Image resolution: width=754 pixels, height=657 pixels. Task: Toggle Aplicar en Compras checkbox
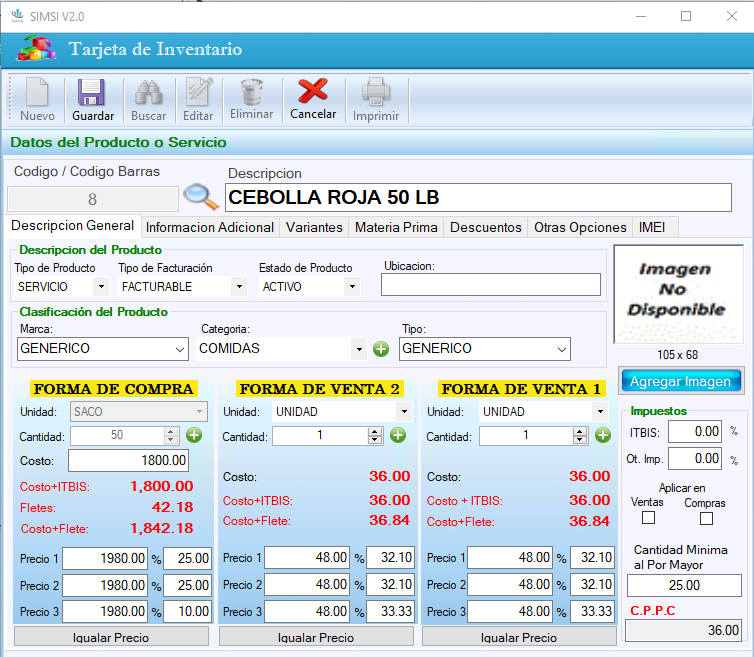pos(706,518)
